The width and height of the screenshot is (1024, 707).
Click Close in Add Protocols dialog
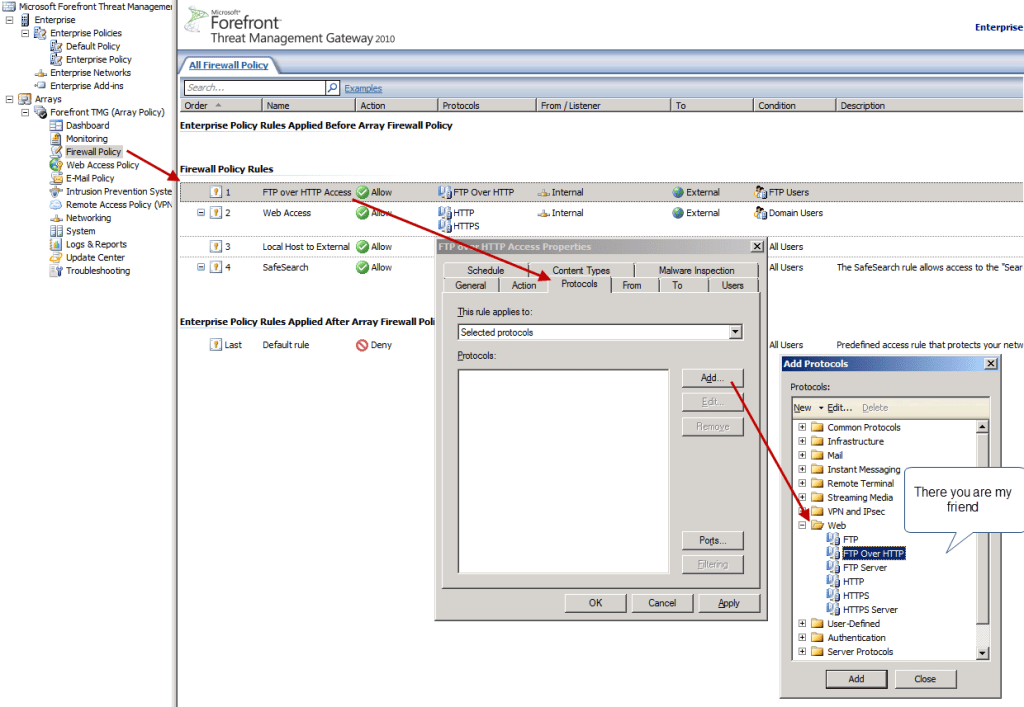(x=925, y=679)
